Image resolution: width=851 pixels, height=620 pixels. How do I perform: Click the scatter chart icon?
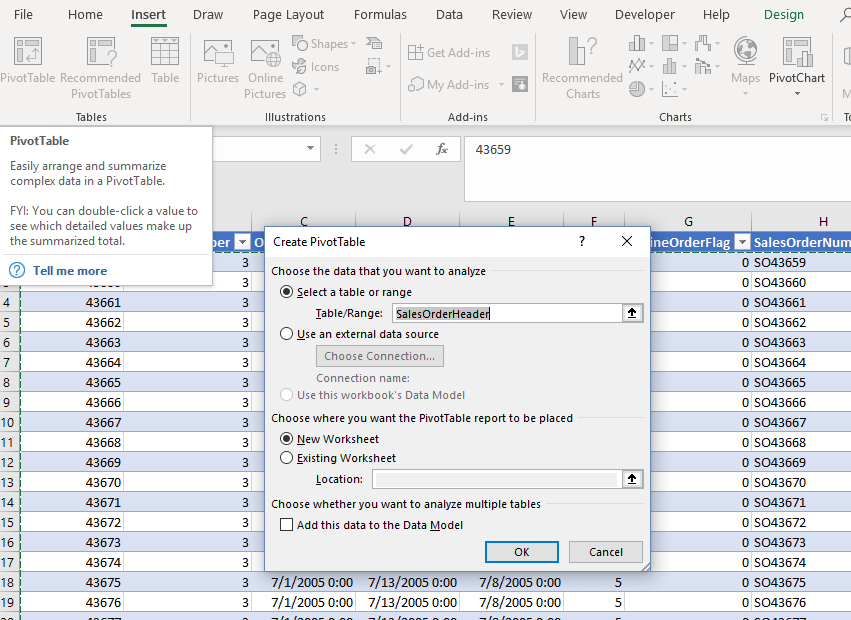[x=670, y=89]
